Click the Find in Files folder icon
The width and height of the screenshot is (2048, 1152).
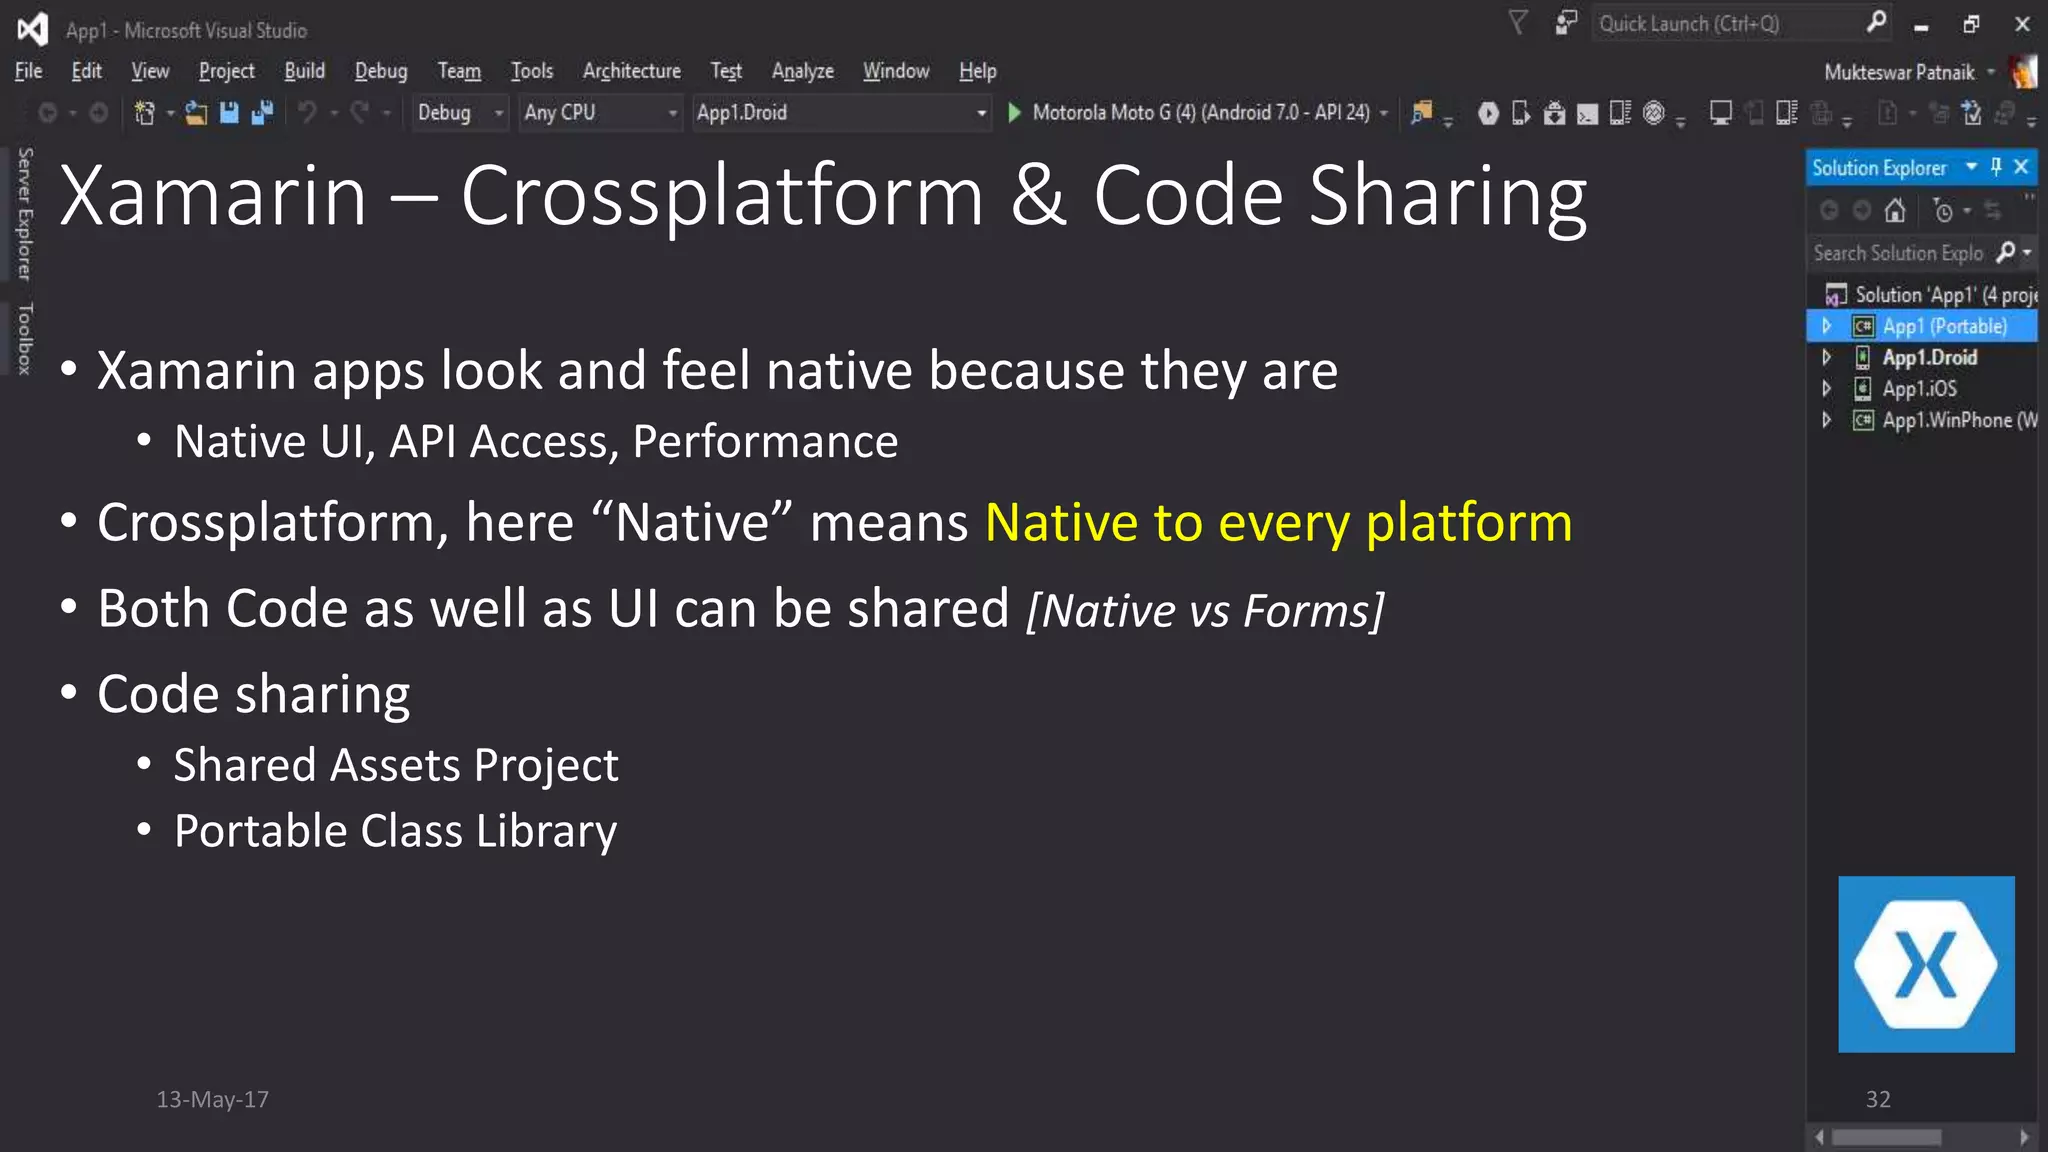pos(1421,113)
